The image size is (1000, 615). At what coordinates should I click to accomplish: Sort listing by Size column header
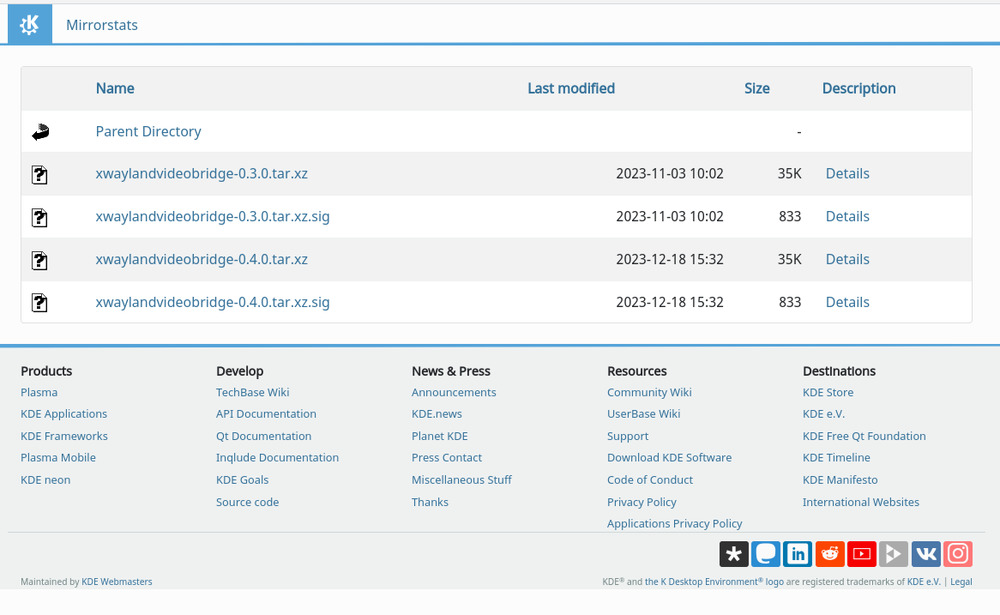pyautogui.click(x=757, y=88)
